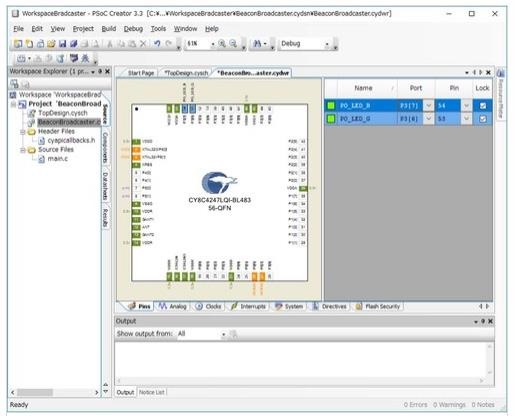Click the Cypress logo on the chip diagram
515x416 pixels.
point(219,182)
